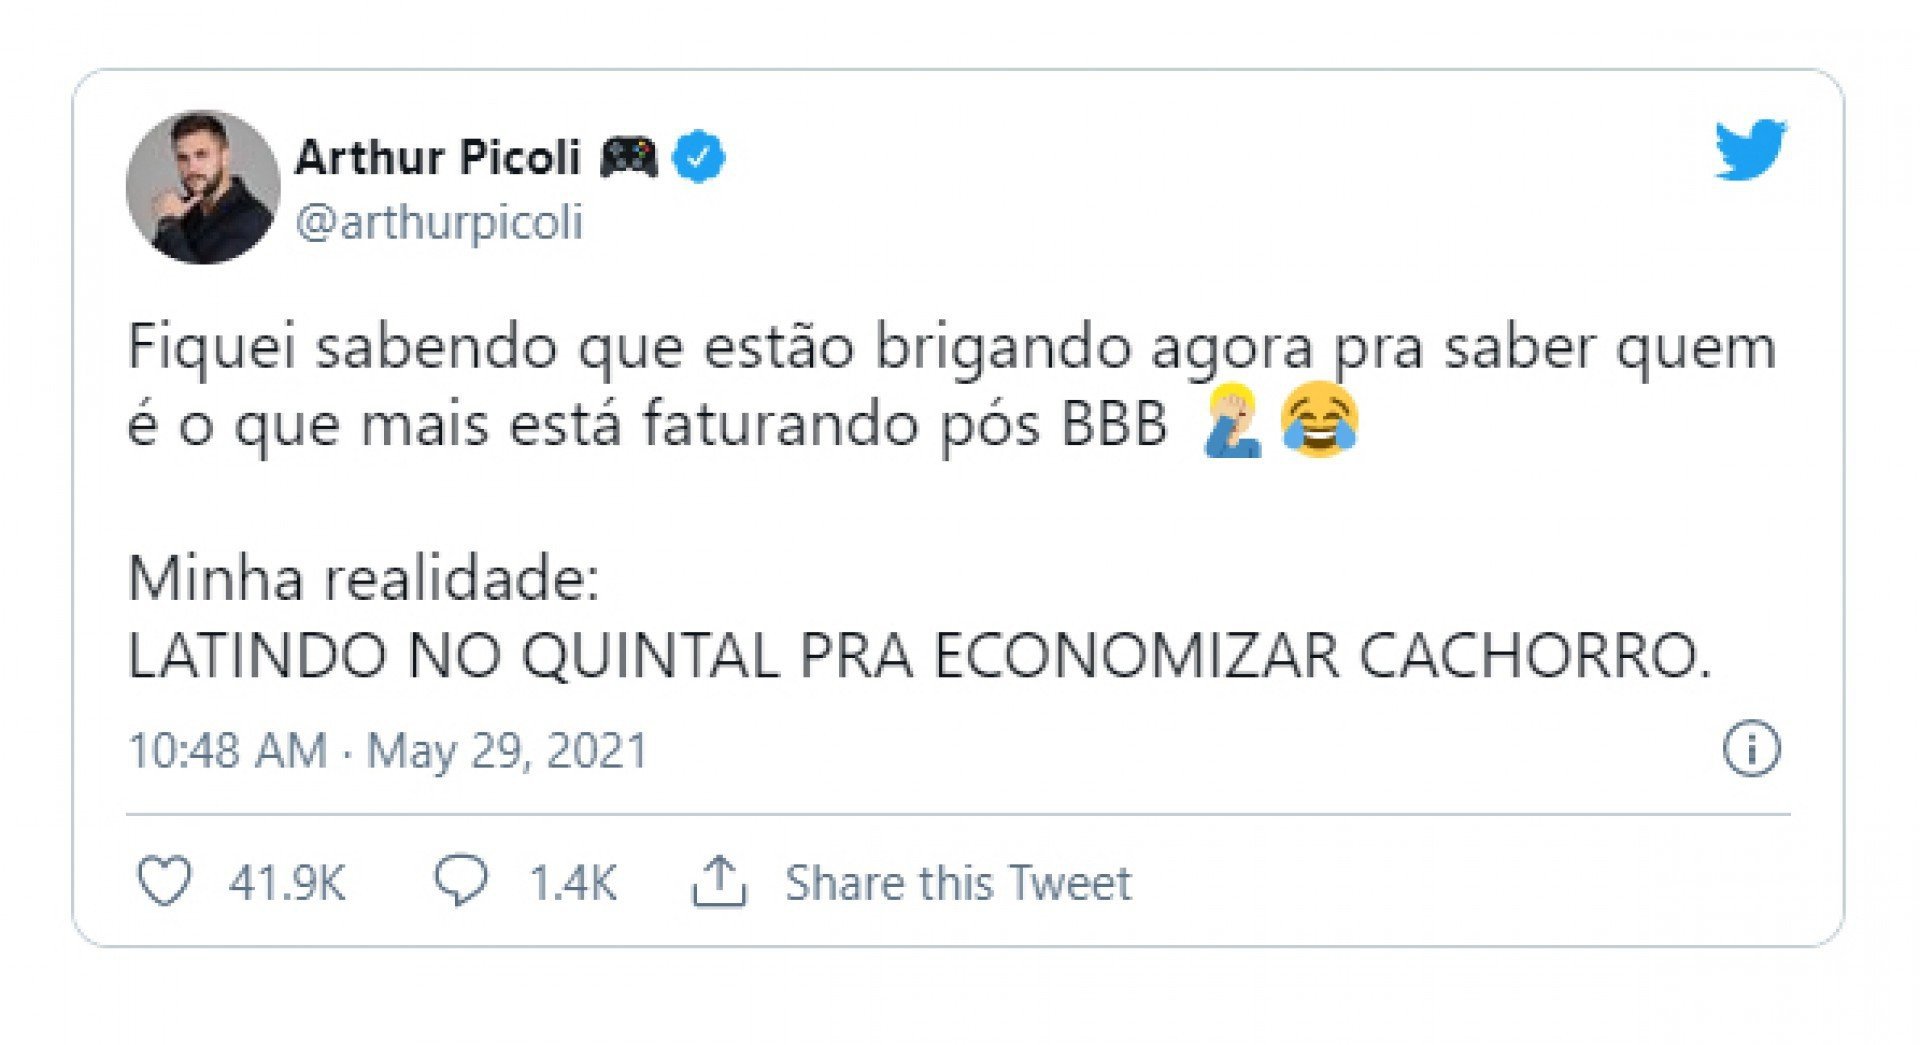1920x1045 pixels.
Task: Like the tweet with the heart icon
Action: tap(163, 882)
